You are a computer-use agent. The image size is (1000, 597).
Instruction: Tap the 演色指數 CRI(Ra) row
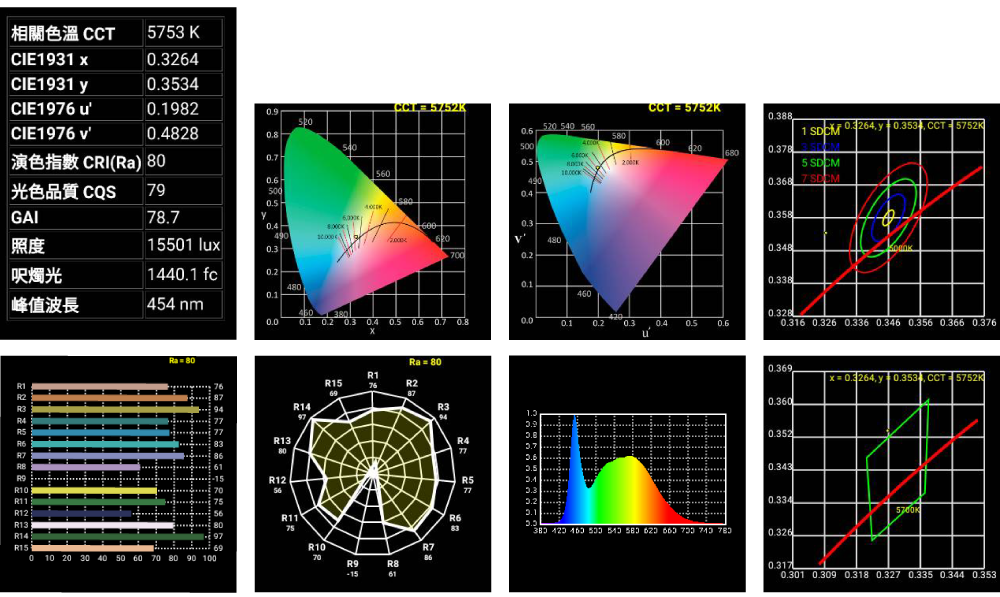(115, 162)
